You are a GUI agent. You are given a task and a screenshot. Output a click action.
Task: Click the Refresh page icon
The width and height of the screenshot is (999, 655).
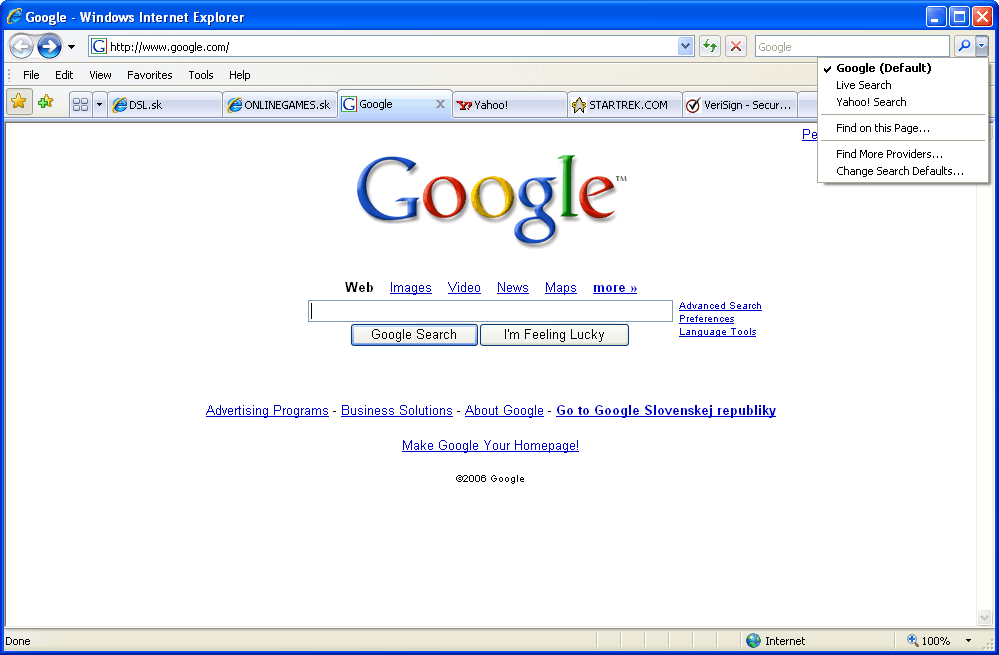[x=710, y=46]
